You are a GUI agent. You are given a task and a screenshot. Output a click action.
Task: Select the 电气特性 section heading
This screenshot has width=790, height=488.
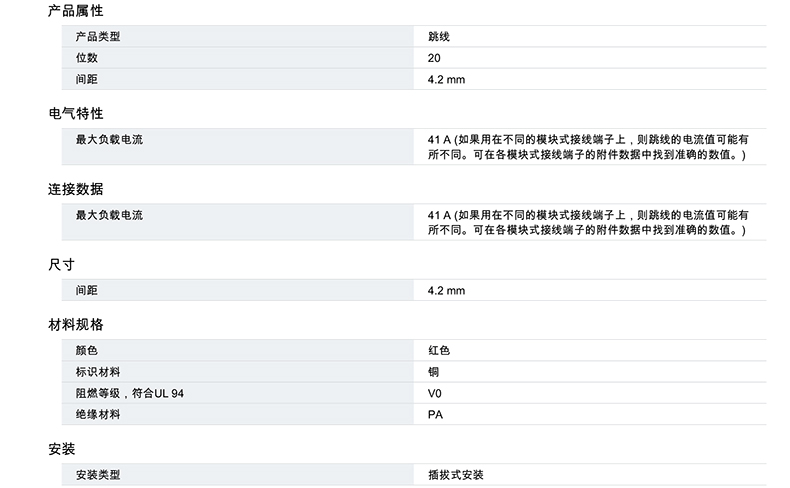tap(75, 114)
